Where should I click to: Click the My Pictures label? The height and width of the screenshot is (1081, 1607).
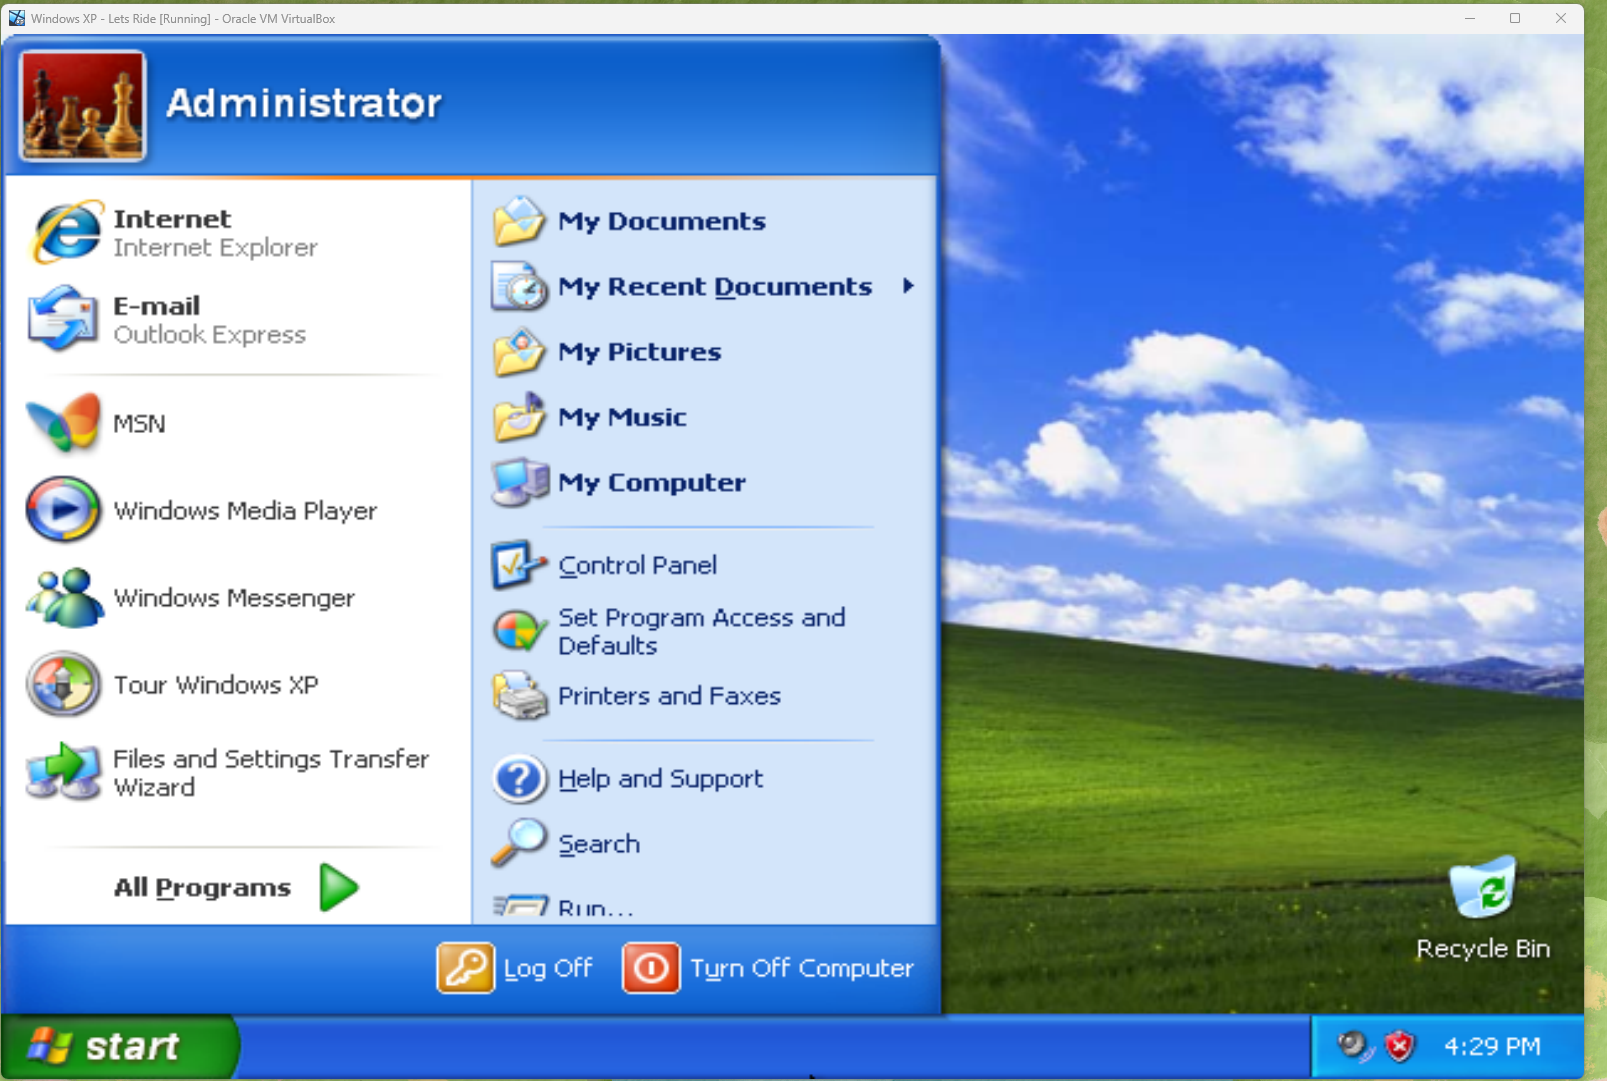tap(640, 352)
